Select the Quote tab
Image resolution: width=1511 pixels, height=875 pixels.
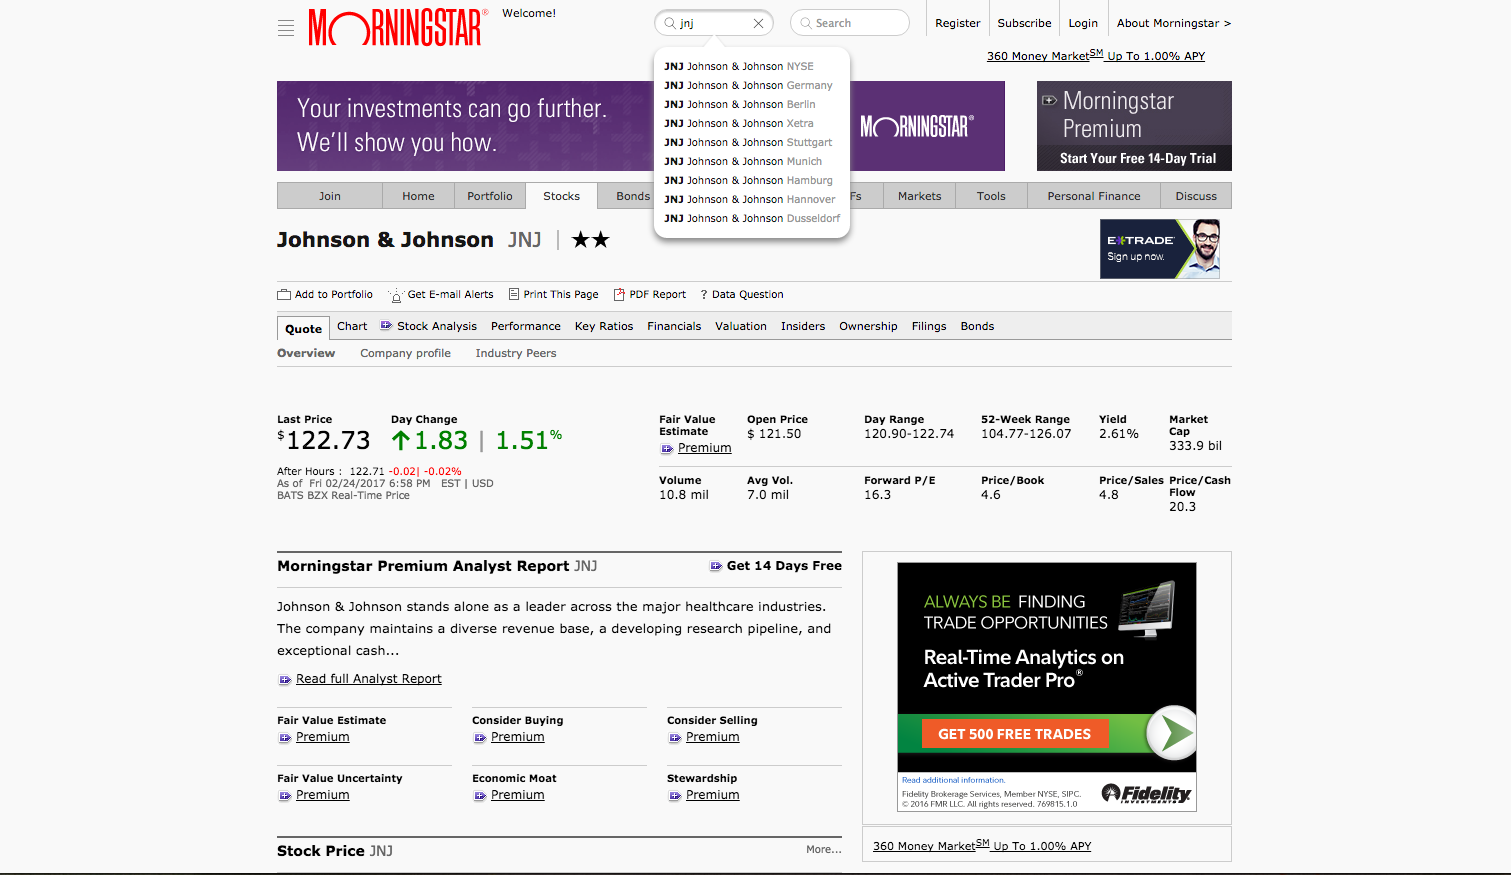[x=303, y=328]
